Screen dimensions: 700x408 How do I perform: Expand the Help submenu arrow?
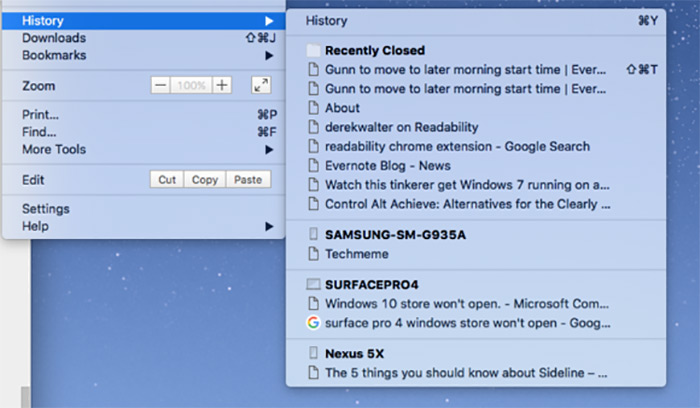click(269, 226)
